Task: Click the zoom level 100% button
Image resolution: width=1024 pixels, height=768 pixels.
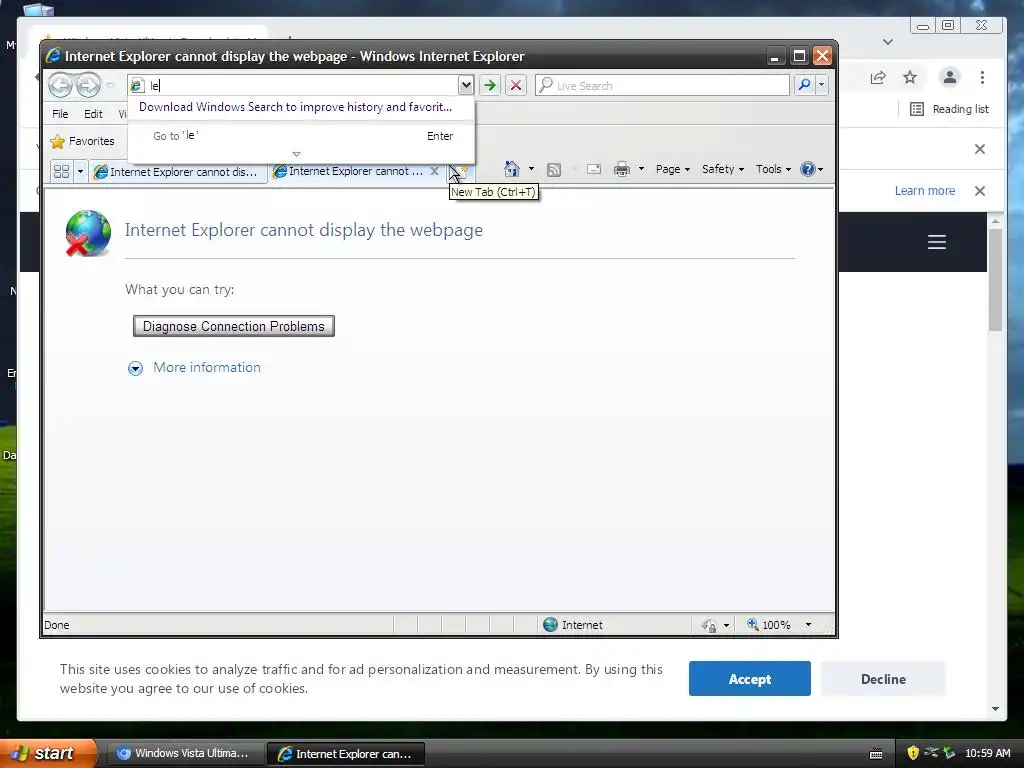Action: (769, 625)
